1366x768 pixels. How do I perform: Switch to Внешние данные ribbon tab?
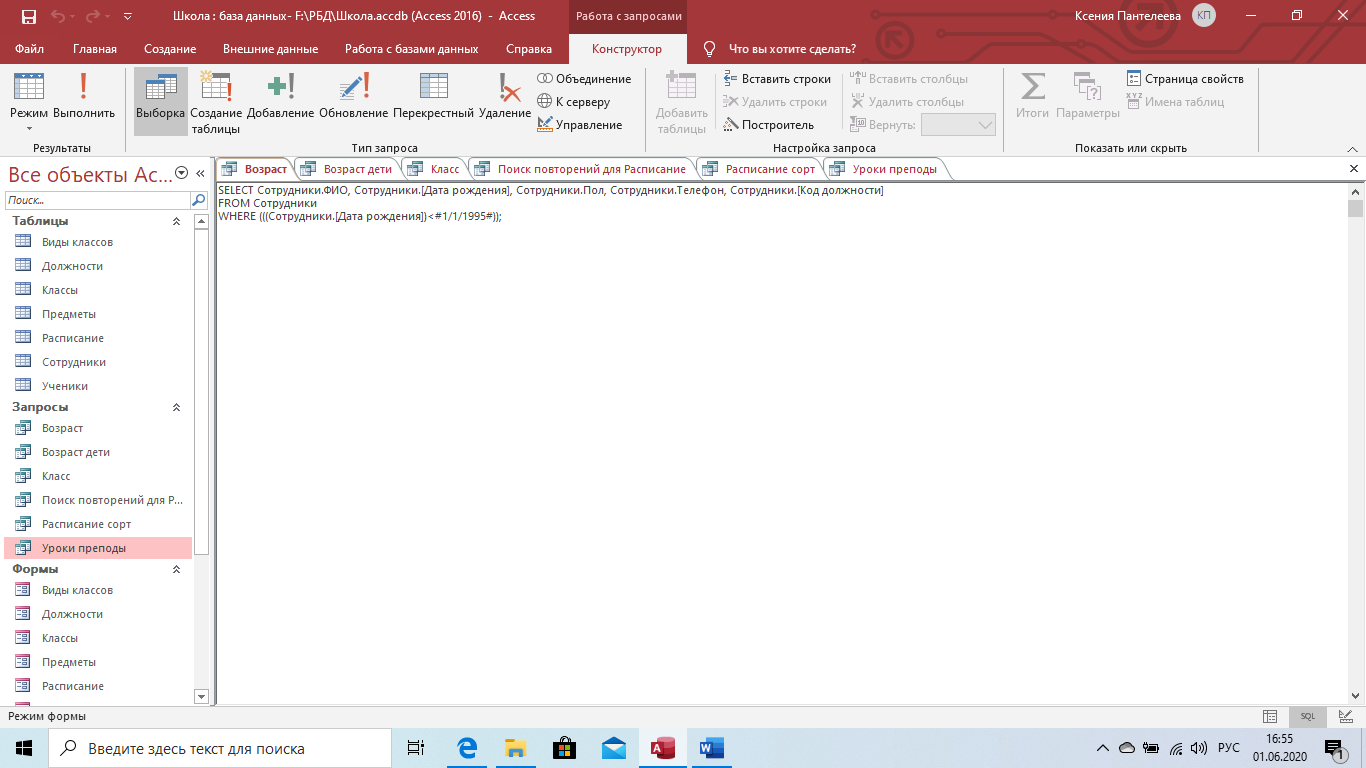click(x=270, y=49)
